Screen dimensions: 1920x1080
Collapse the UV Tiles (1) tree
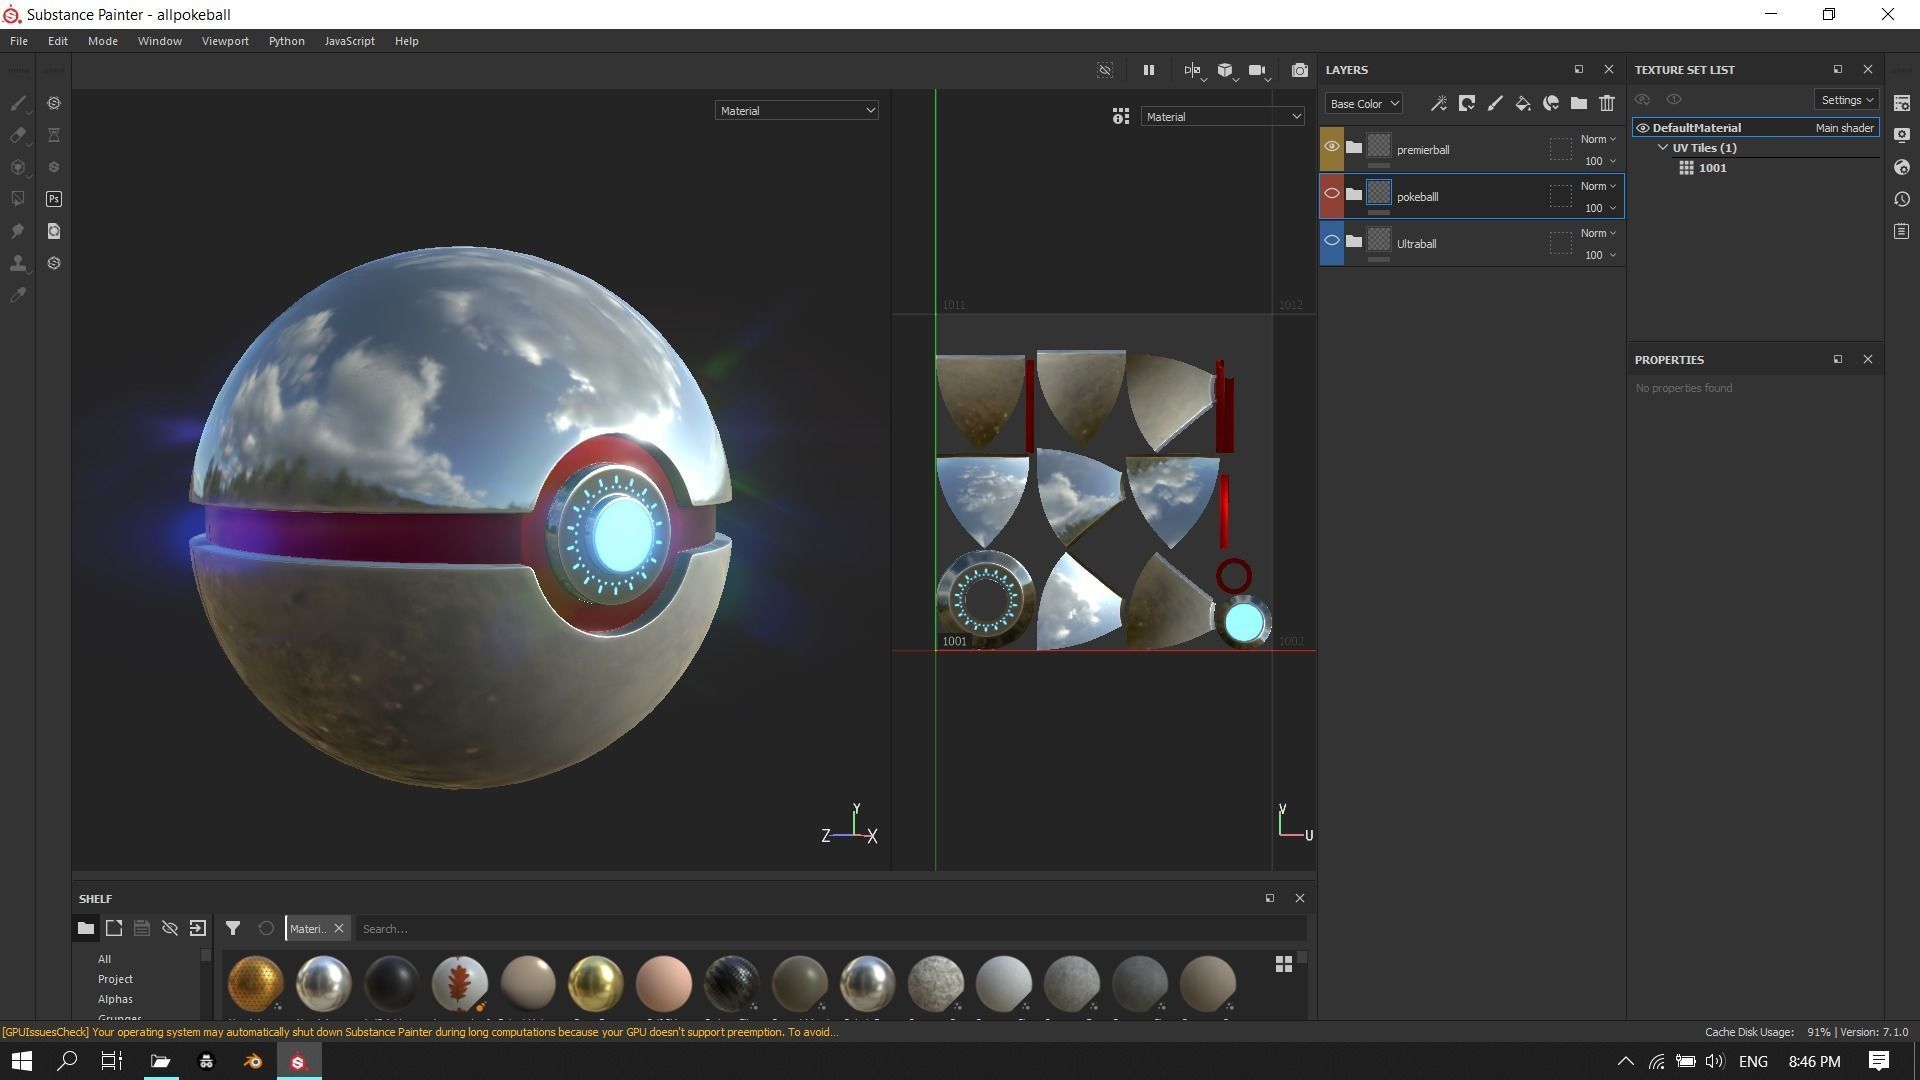click(1663, 148)
